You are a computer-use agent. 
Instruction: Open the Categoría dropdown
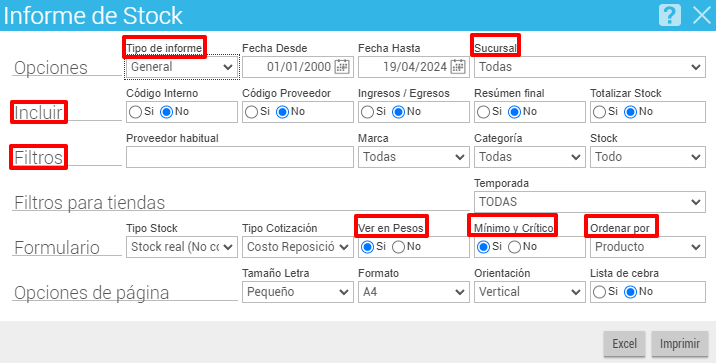point(530,157)
